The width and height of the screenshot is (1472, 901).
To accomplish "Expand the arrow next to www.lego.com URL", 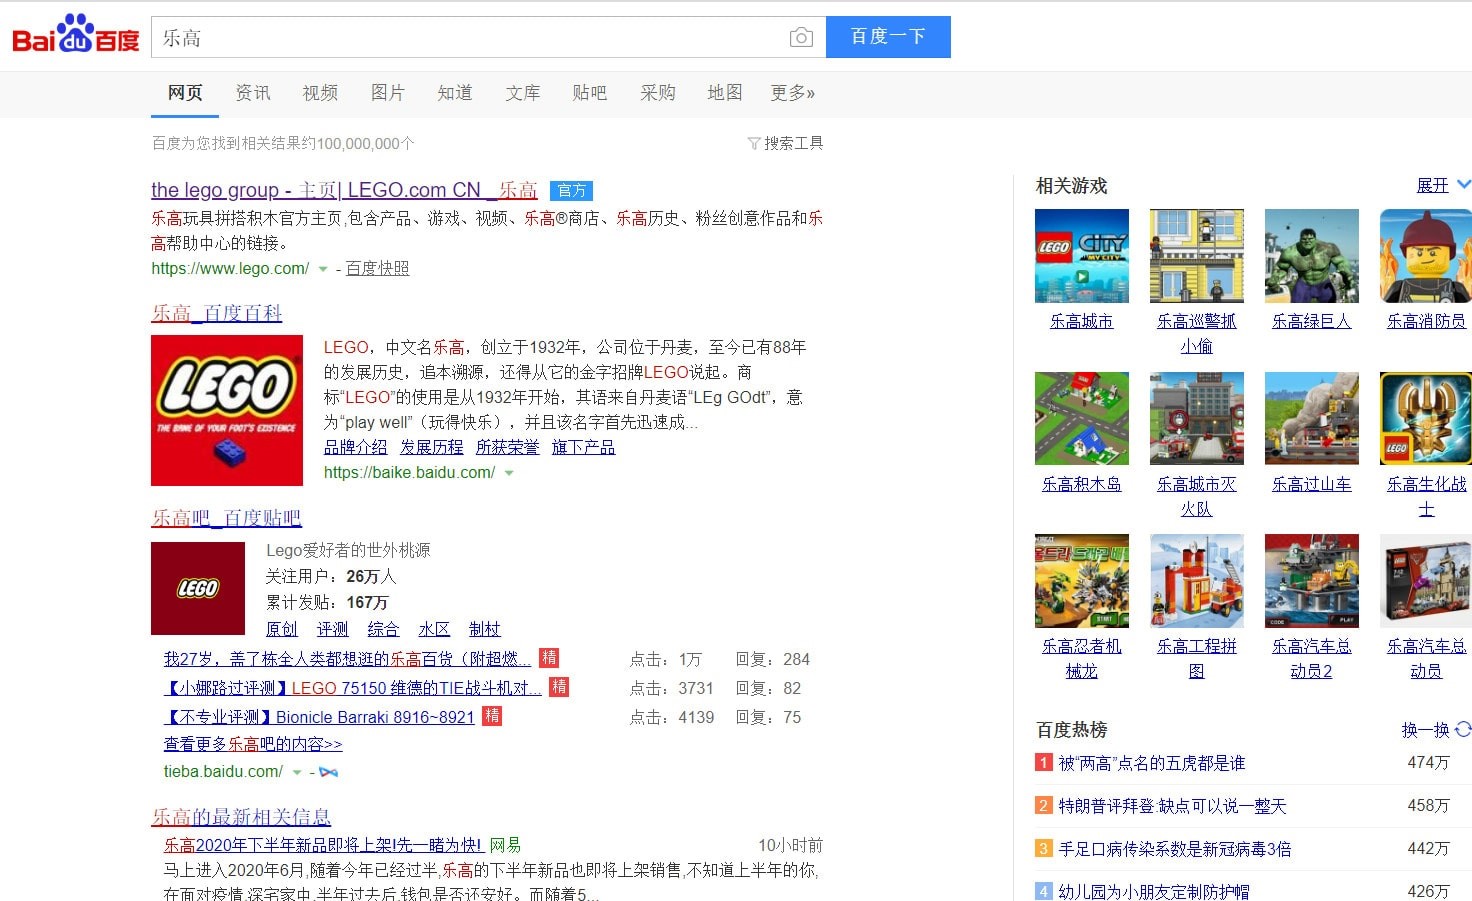I will (322, 269).
